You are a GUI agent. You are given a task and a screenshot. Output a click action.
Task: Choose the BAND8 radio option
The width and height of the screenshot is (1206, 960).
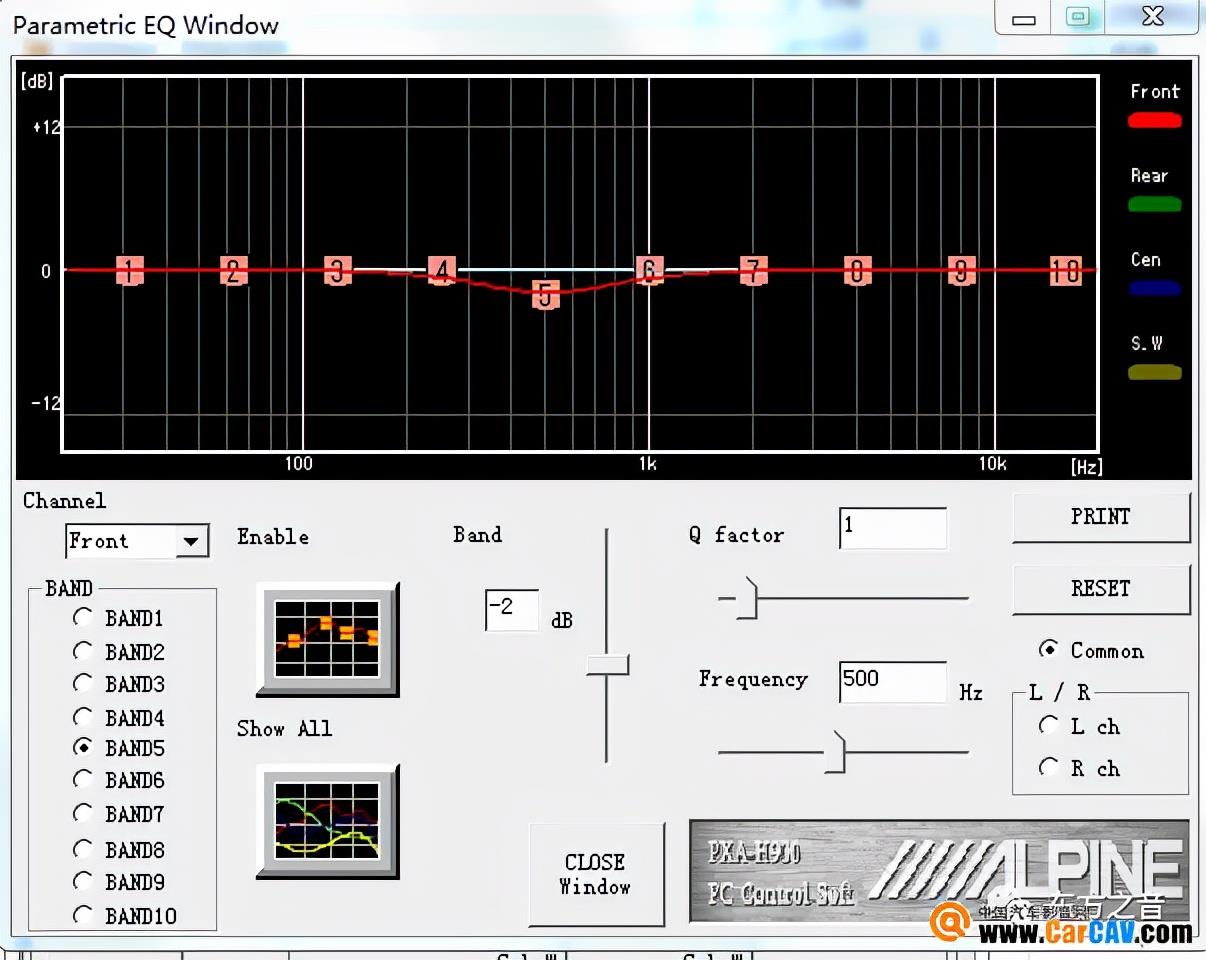83,849
